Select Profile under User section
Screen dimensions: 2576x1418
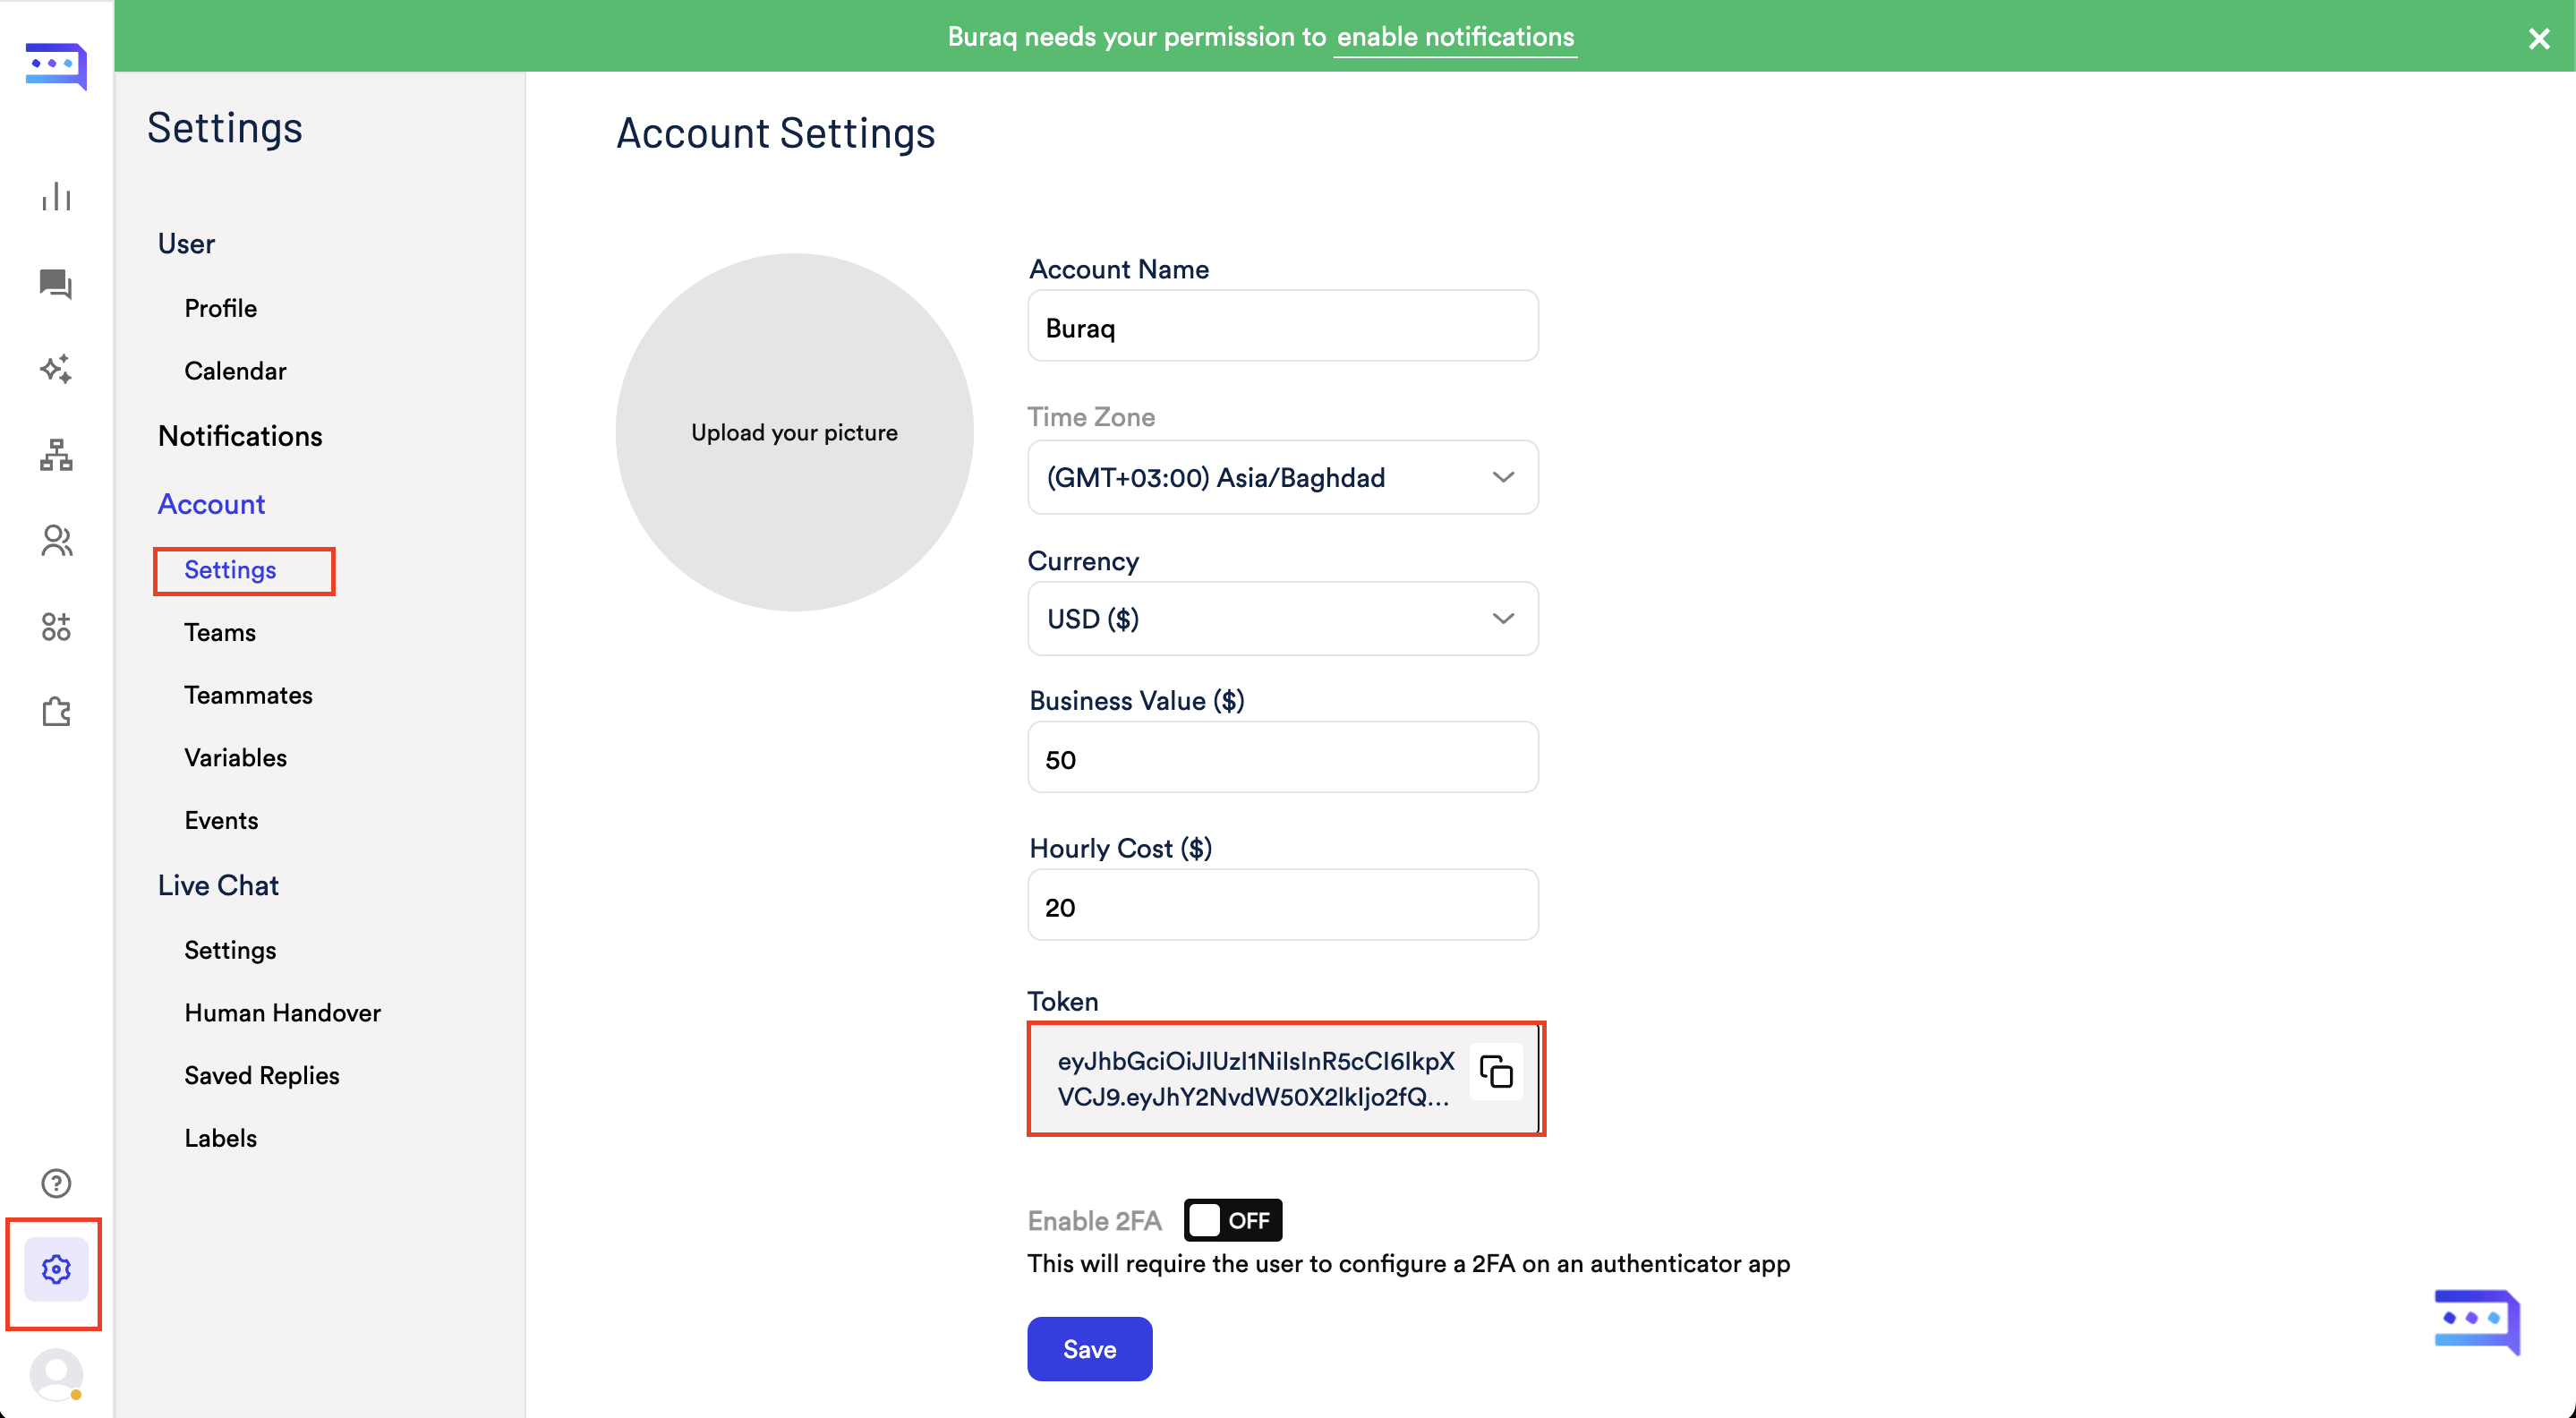point(220,308)
